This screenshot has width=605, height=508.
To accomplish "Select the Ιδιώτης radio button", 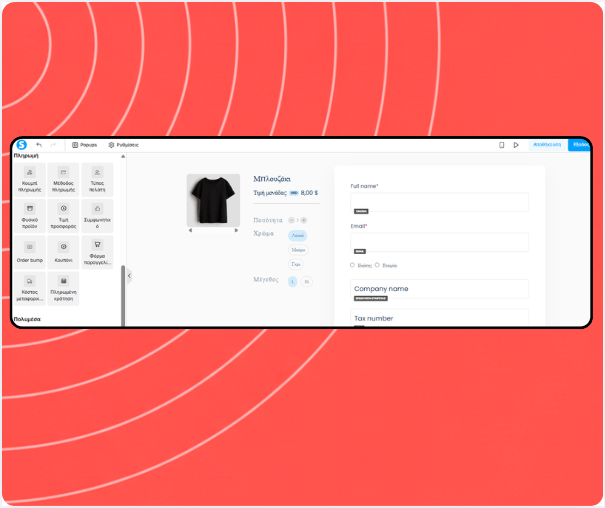I will [352, 265].
